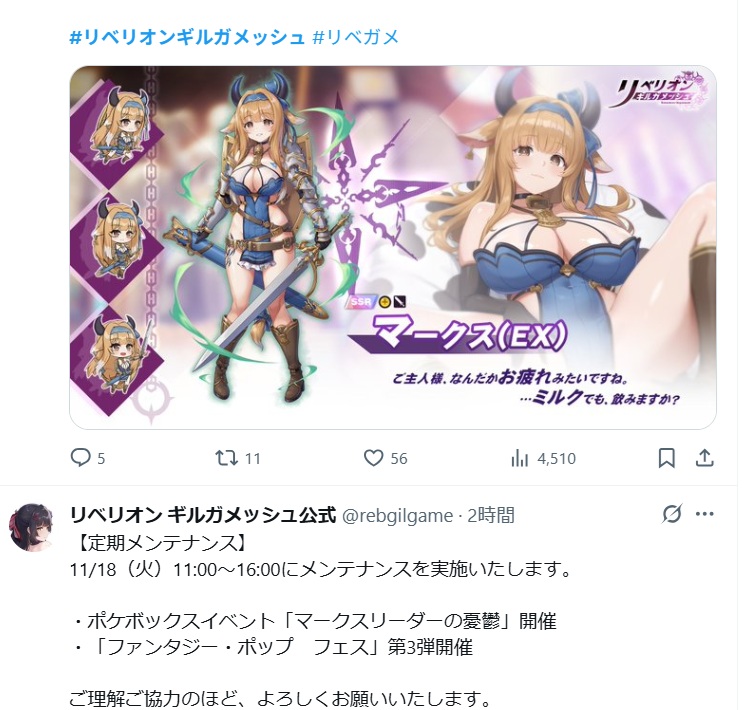
Task: Open the 定期メンテナンス post text
Action: pos(321,620)
